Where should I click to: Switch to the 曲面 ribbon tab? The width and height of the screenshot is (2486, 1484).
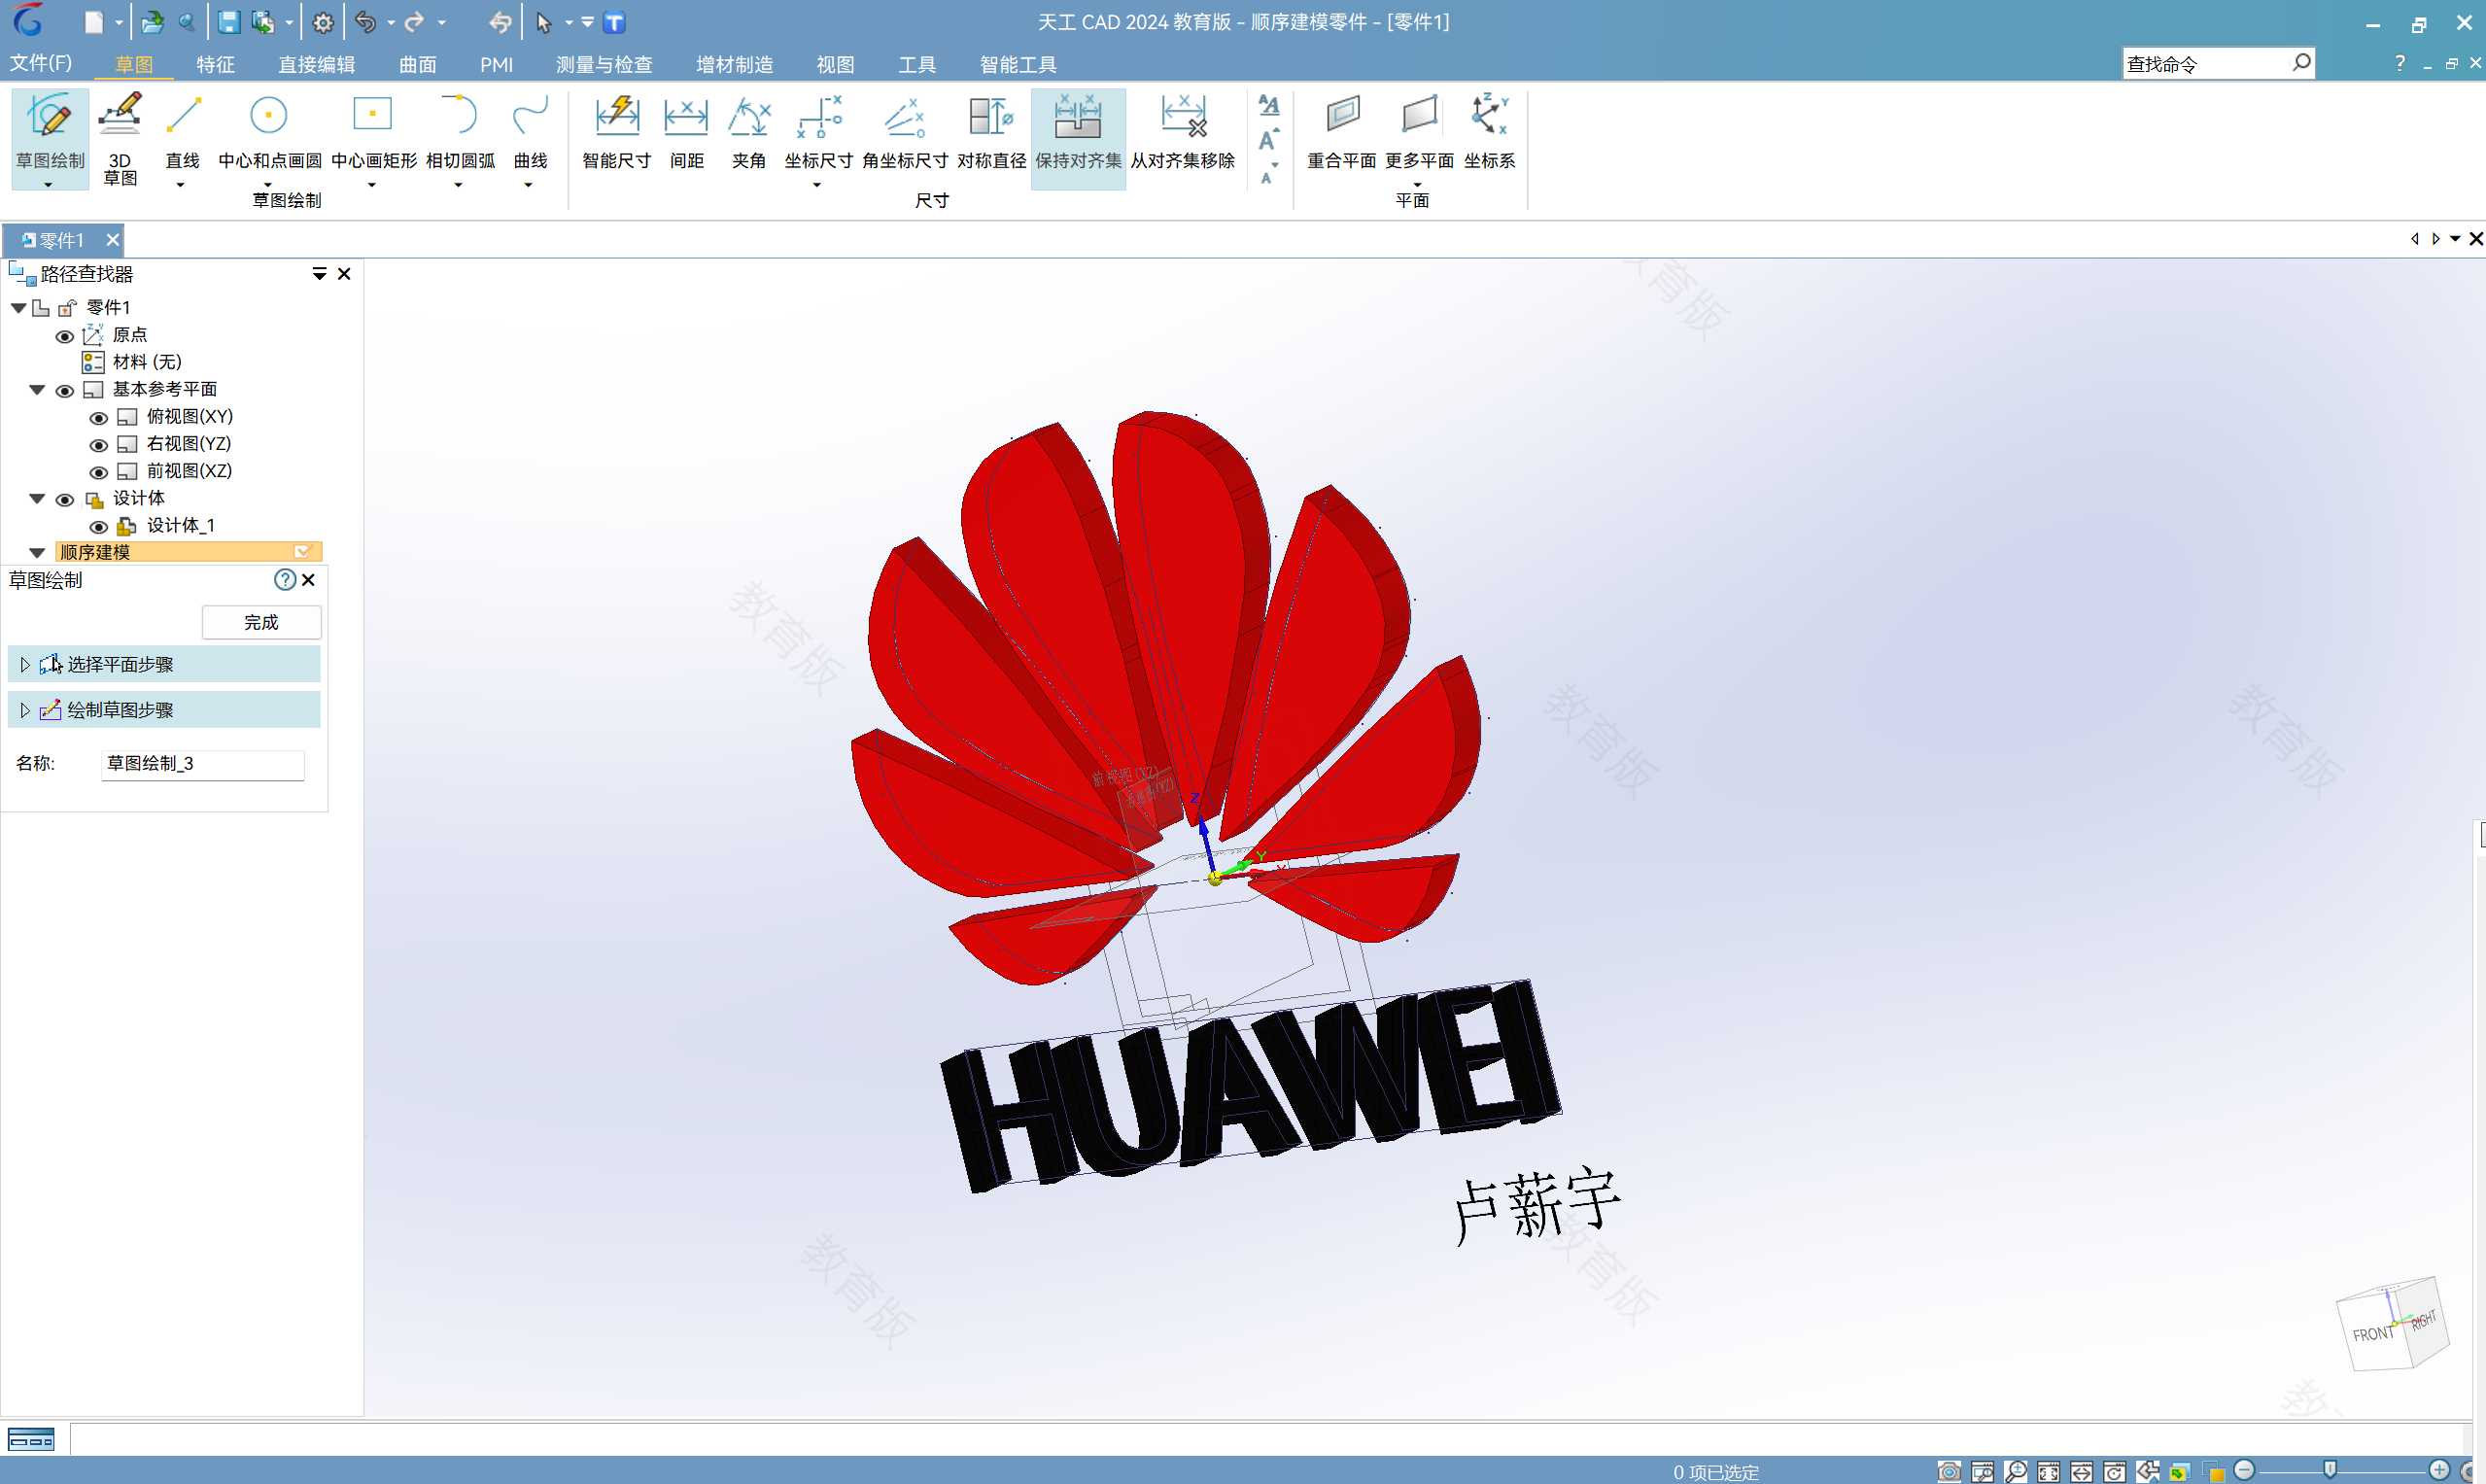pyautogui.click(x=418, y=64)
